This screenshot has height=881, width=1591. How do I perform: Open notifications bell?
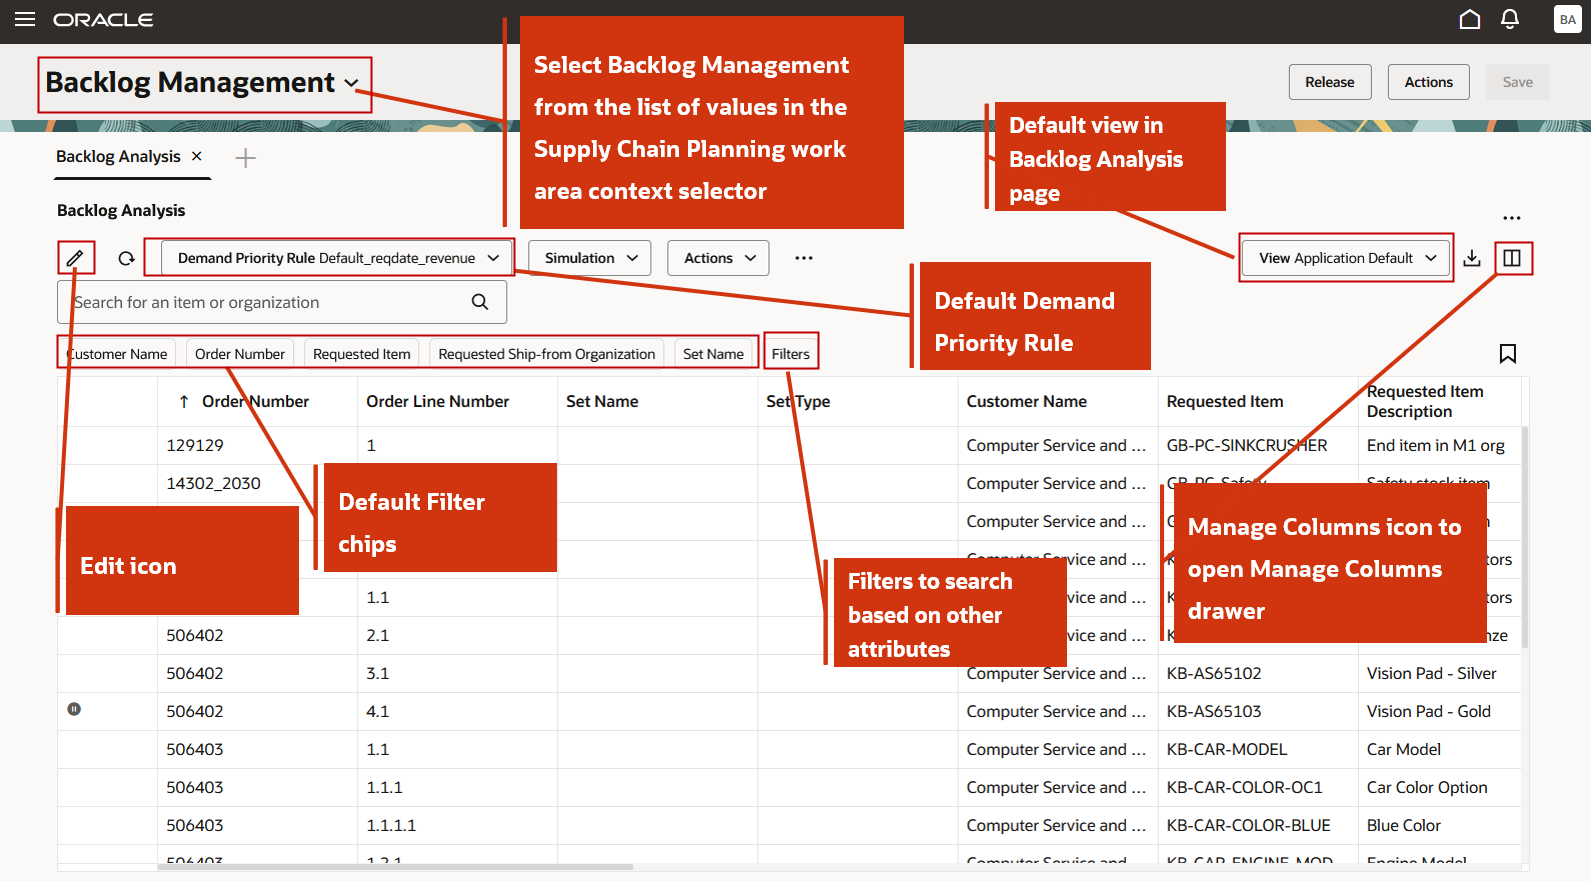1510,19
